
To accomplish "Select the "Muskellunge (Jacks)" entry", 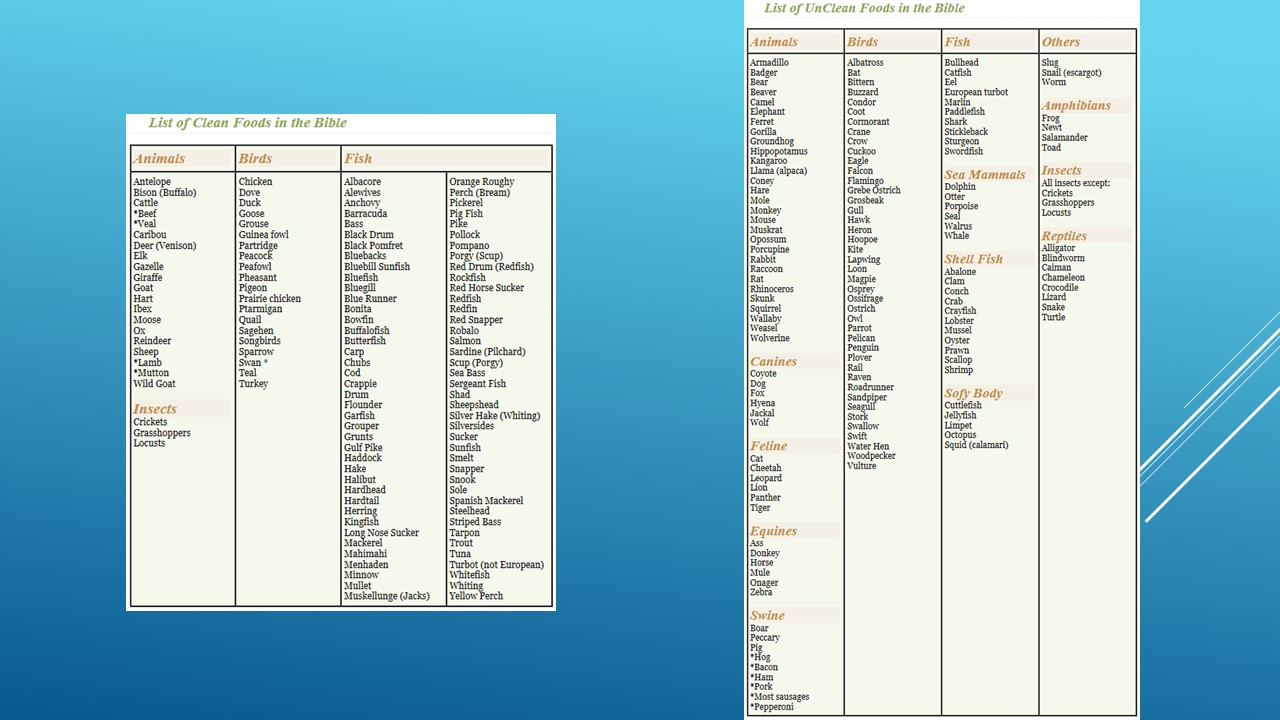I will [386, 596].
